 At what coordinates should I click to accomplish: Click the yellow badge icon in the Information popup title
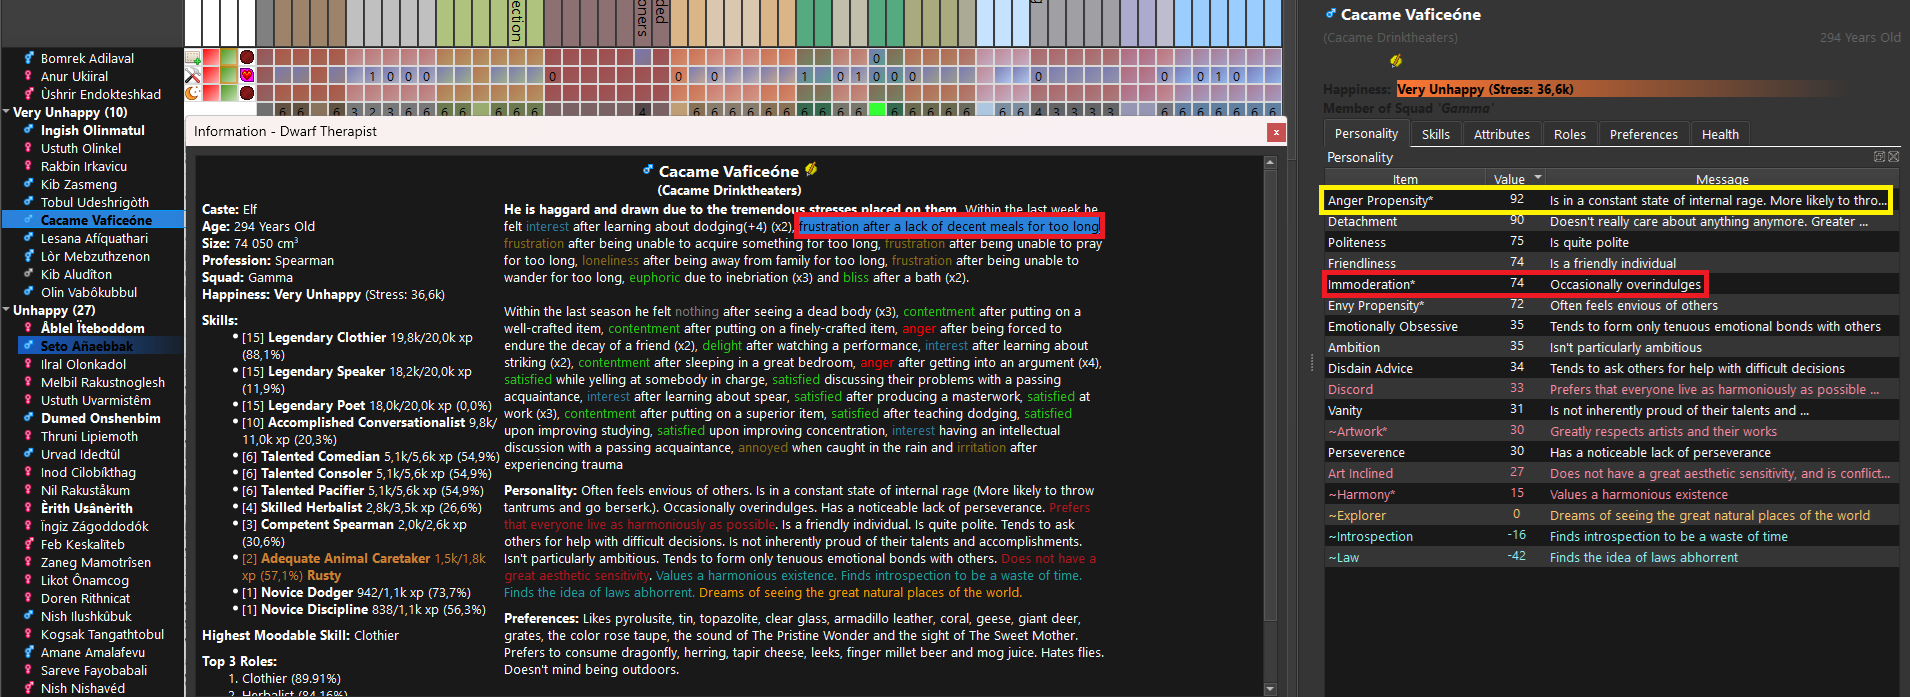[811, 169]
